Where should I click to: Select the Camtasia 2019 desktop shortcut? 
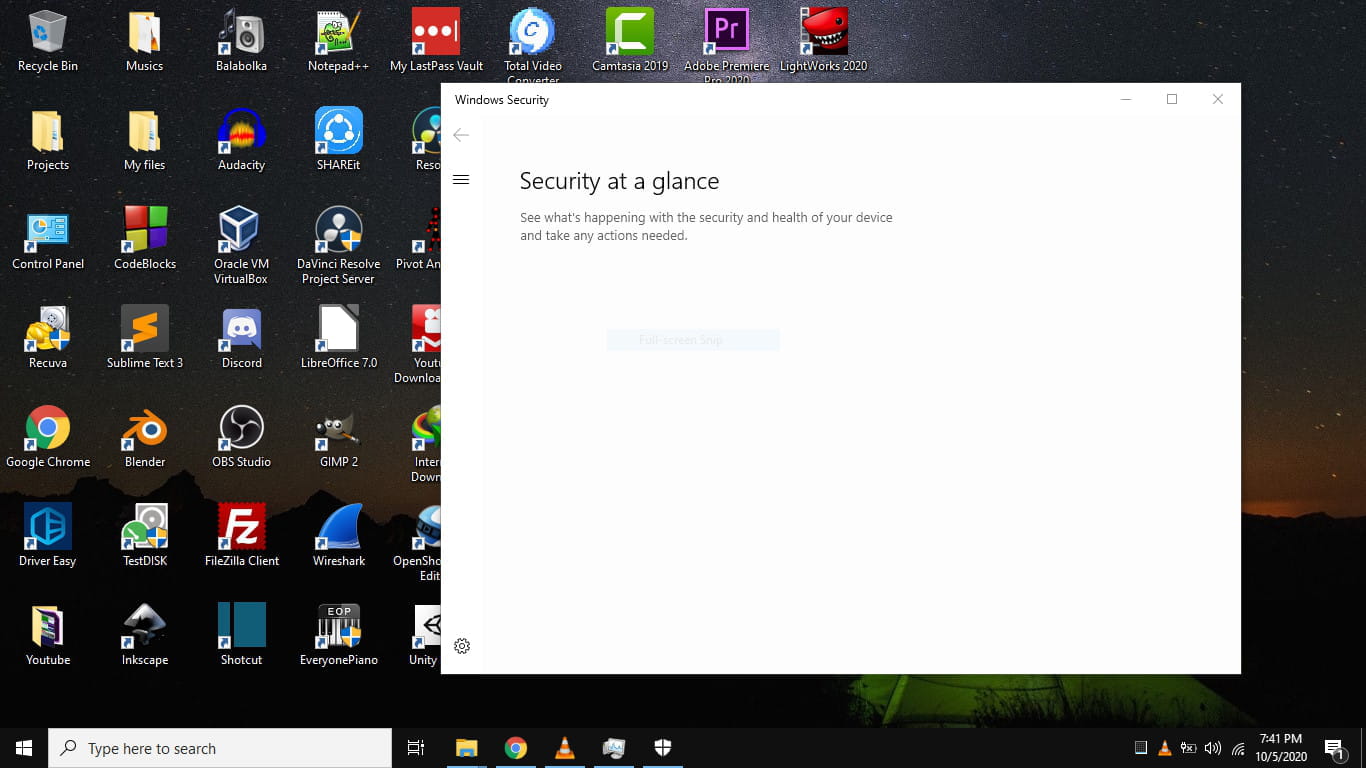[x=630, y=42]
